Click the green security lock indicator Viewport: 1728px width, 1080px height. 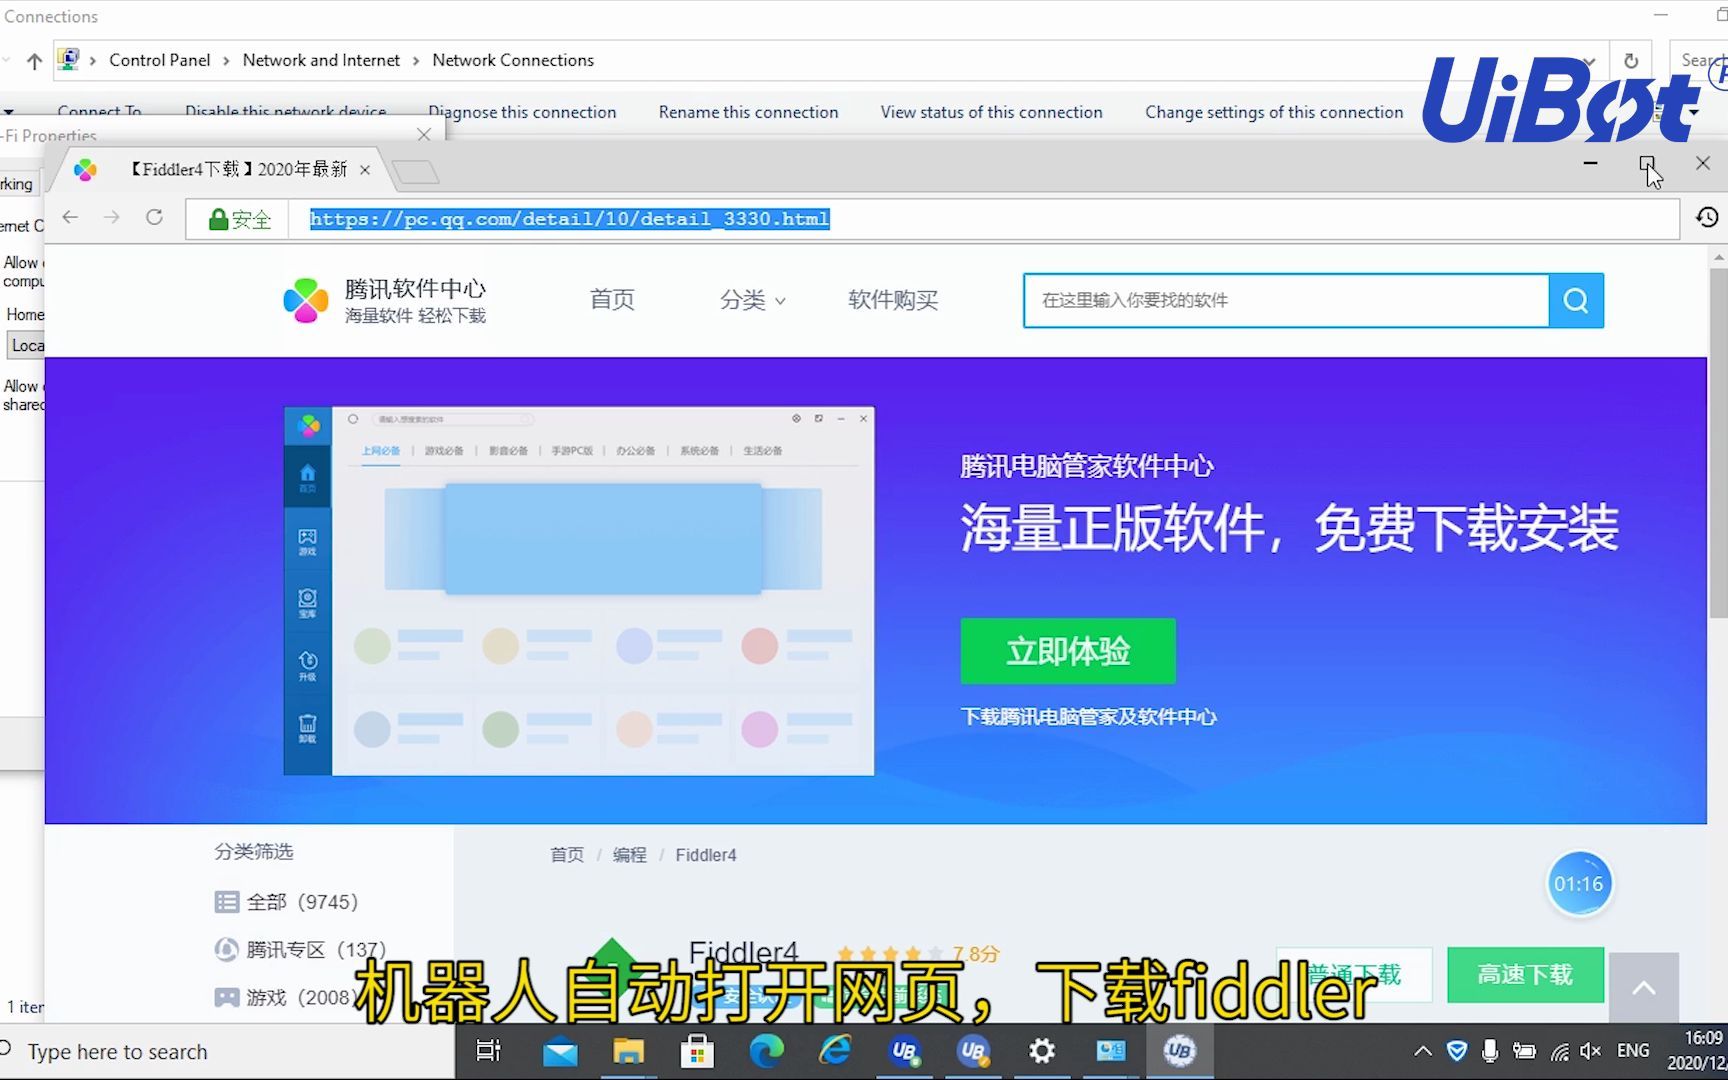(x=240, y=220)
